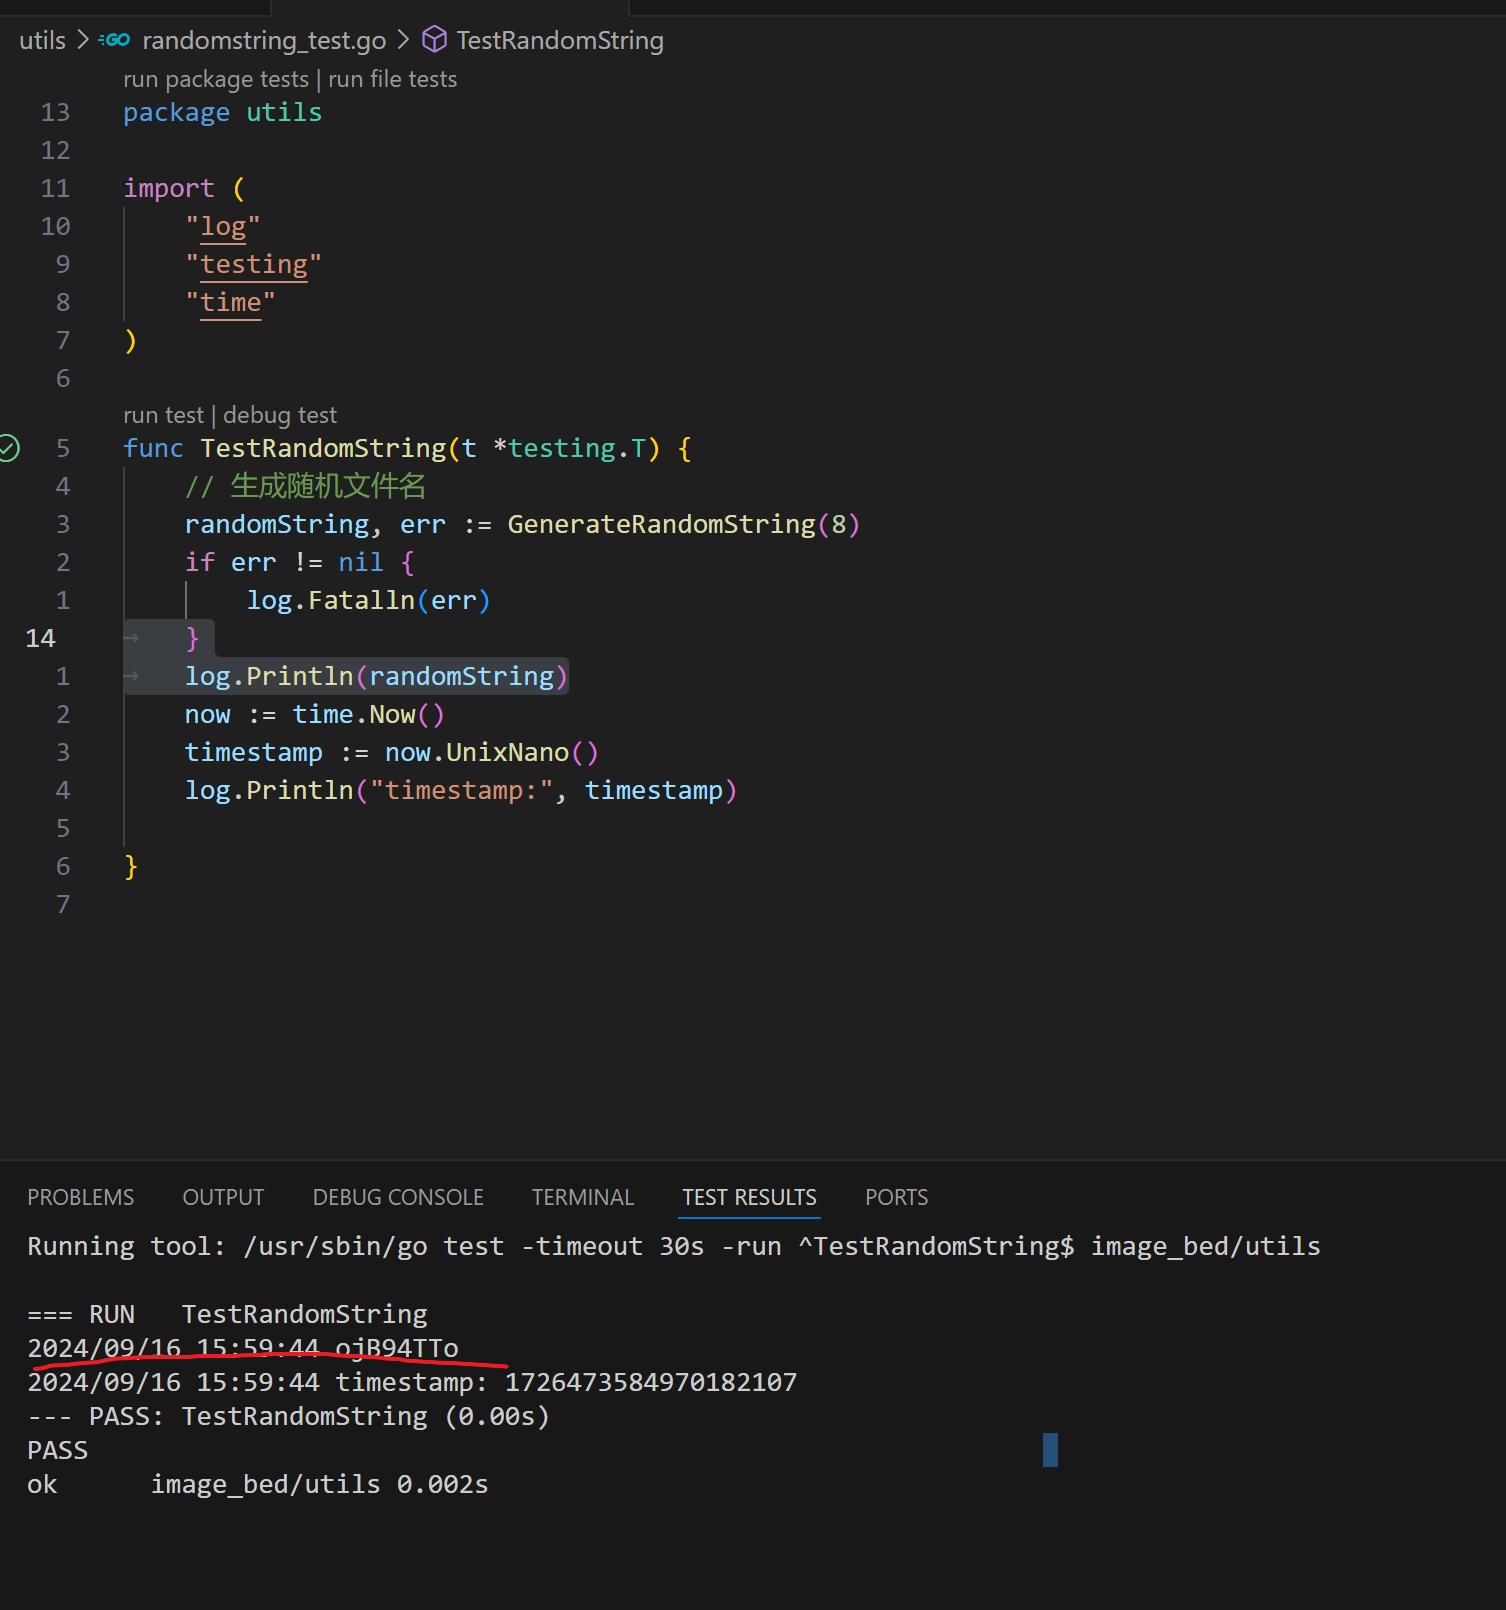Screen dimensions: 1506x1610
Task: Open the OUTPUT panel tab
Action: pos(223,1197)
